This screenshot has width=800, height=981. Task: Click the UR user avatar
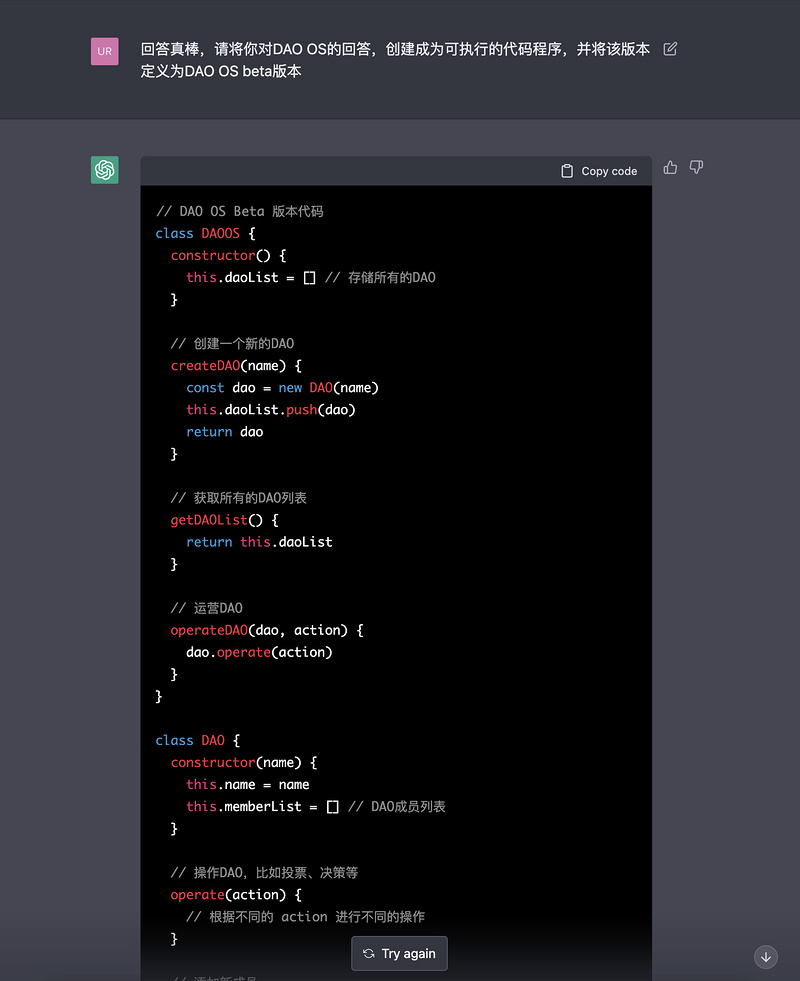(105, 51)
